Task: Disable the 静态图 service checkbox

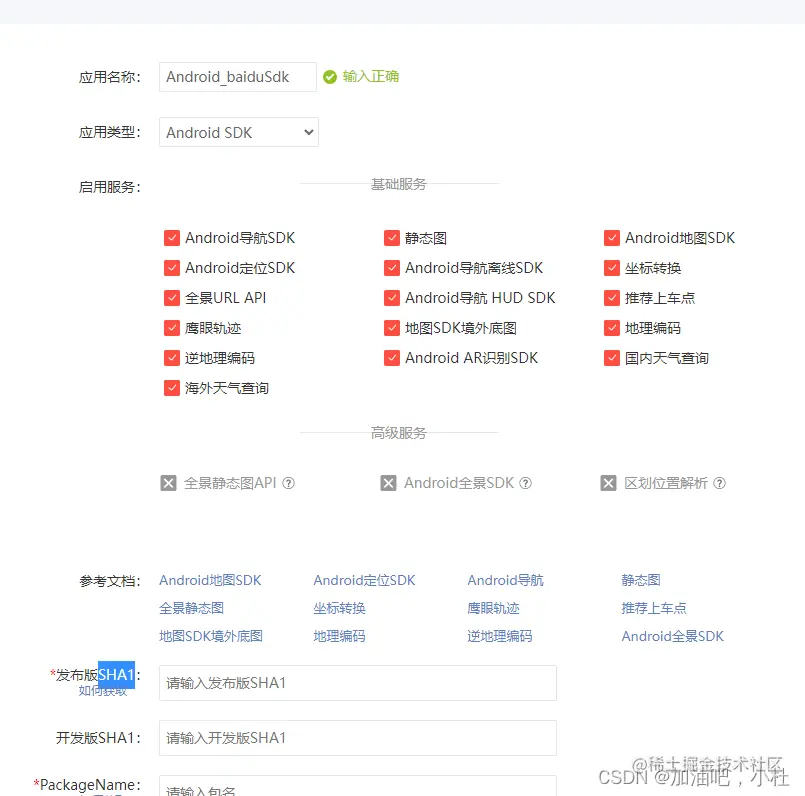Action: 392,238
